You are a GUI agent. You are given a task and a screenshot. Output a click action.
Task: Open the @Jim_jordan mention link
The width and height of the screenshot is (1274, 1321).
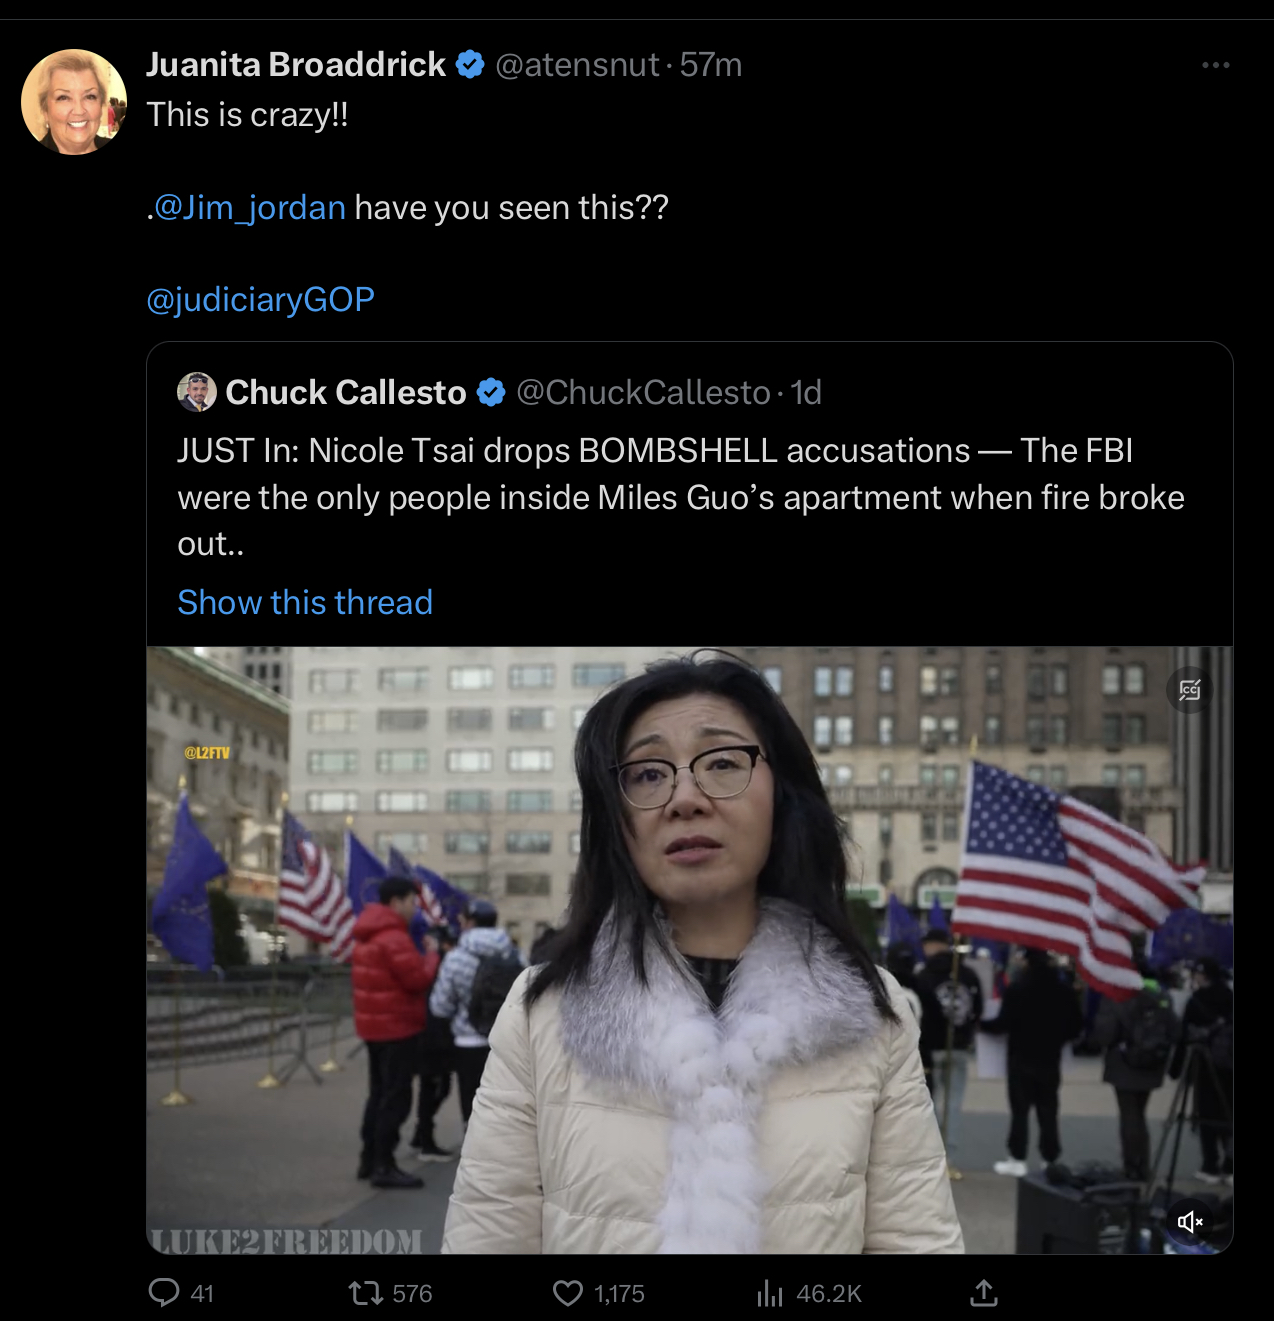click(x=250, y=207)
